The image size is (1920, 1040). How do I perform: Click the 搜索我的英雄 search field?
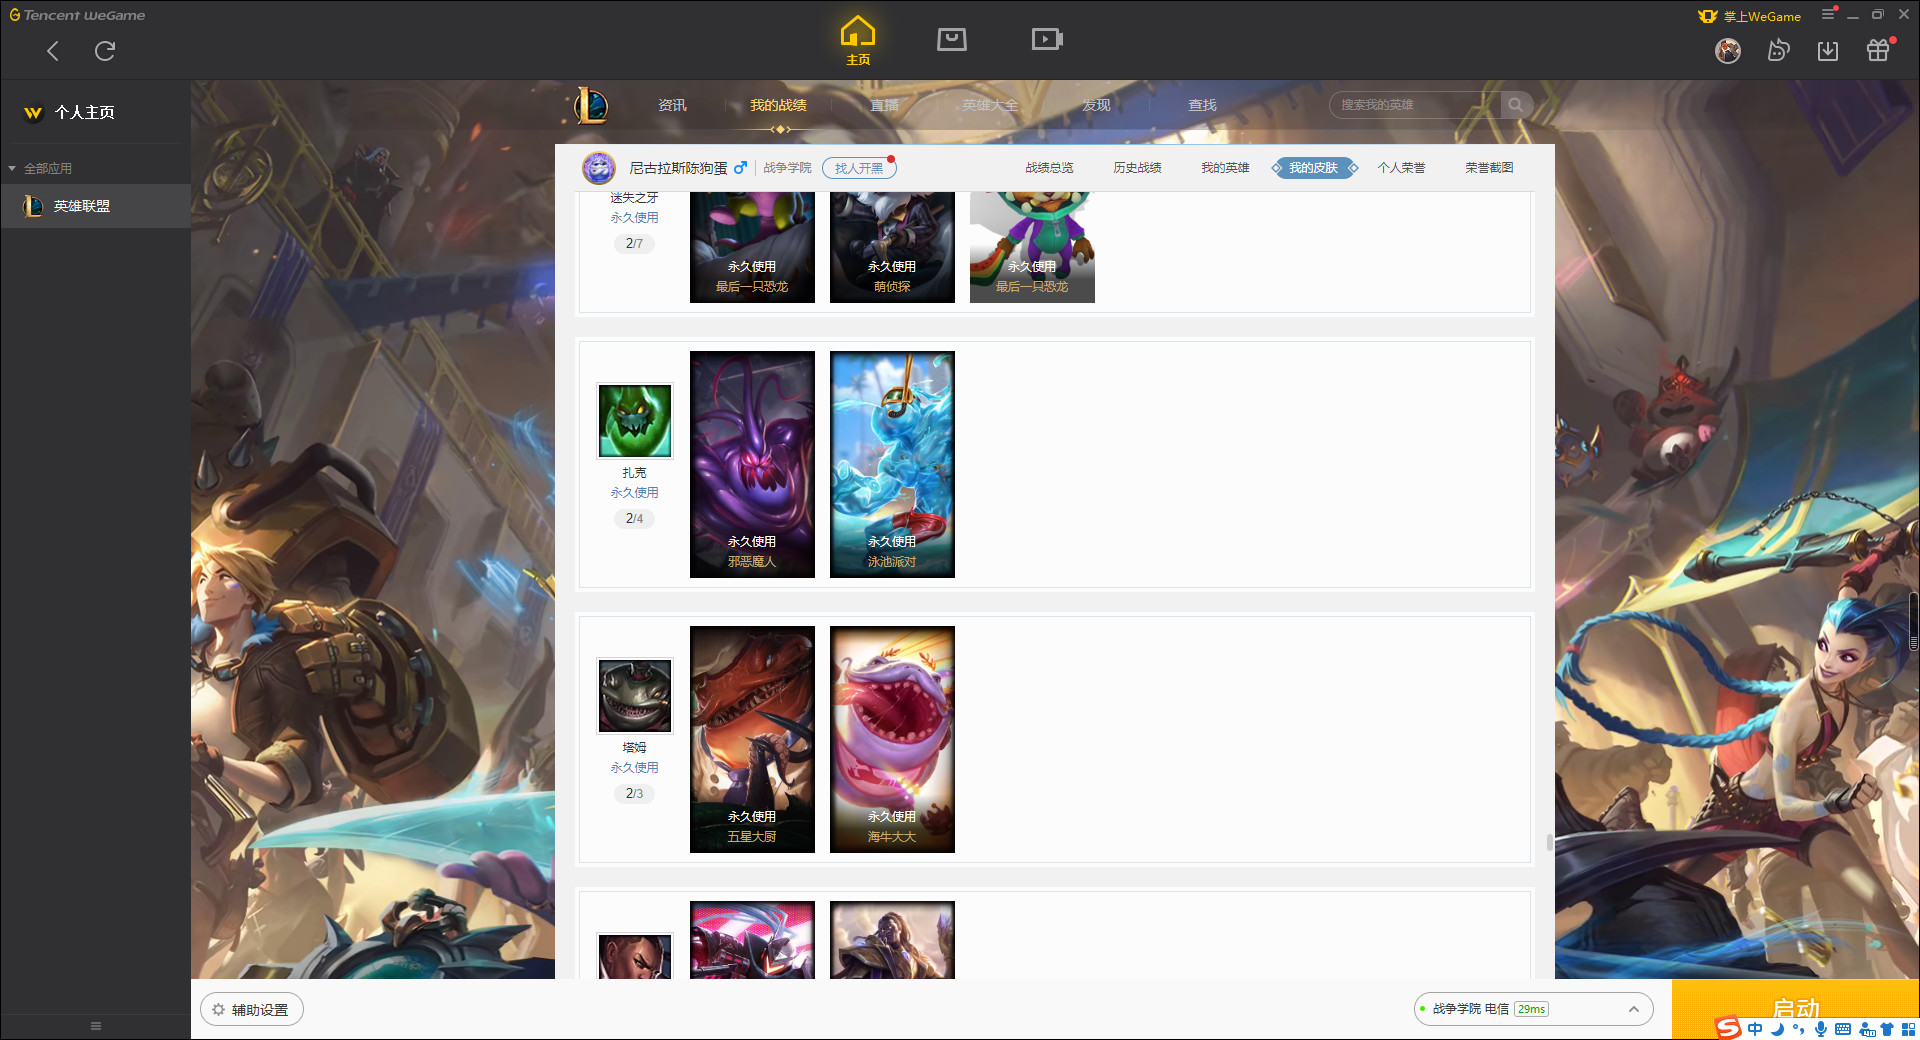coord(1416,104)
